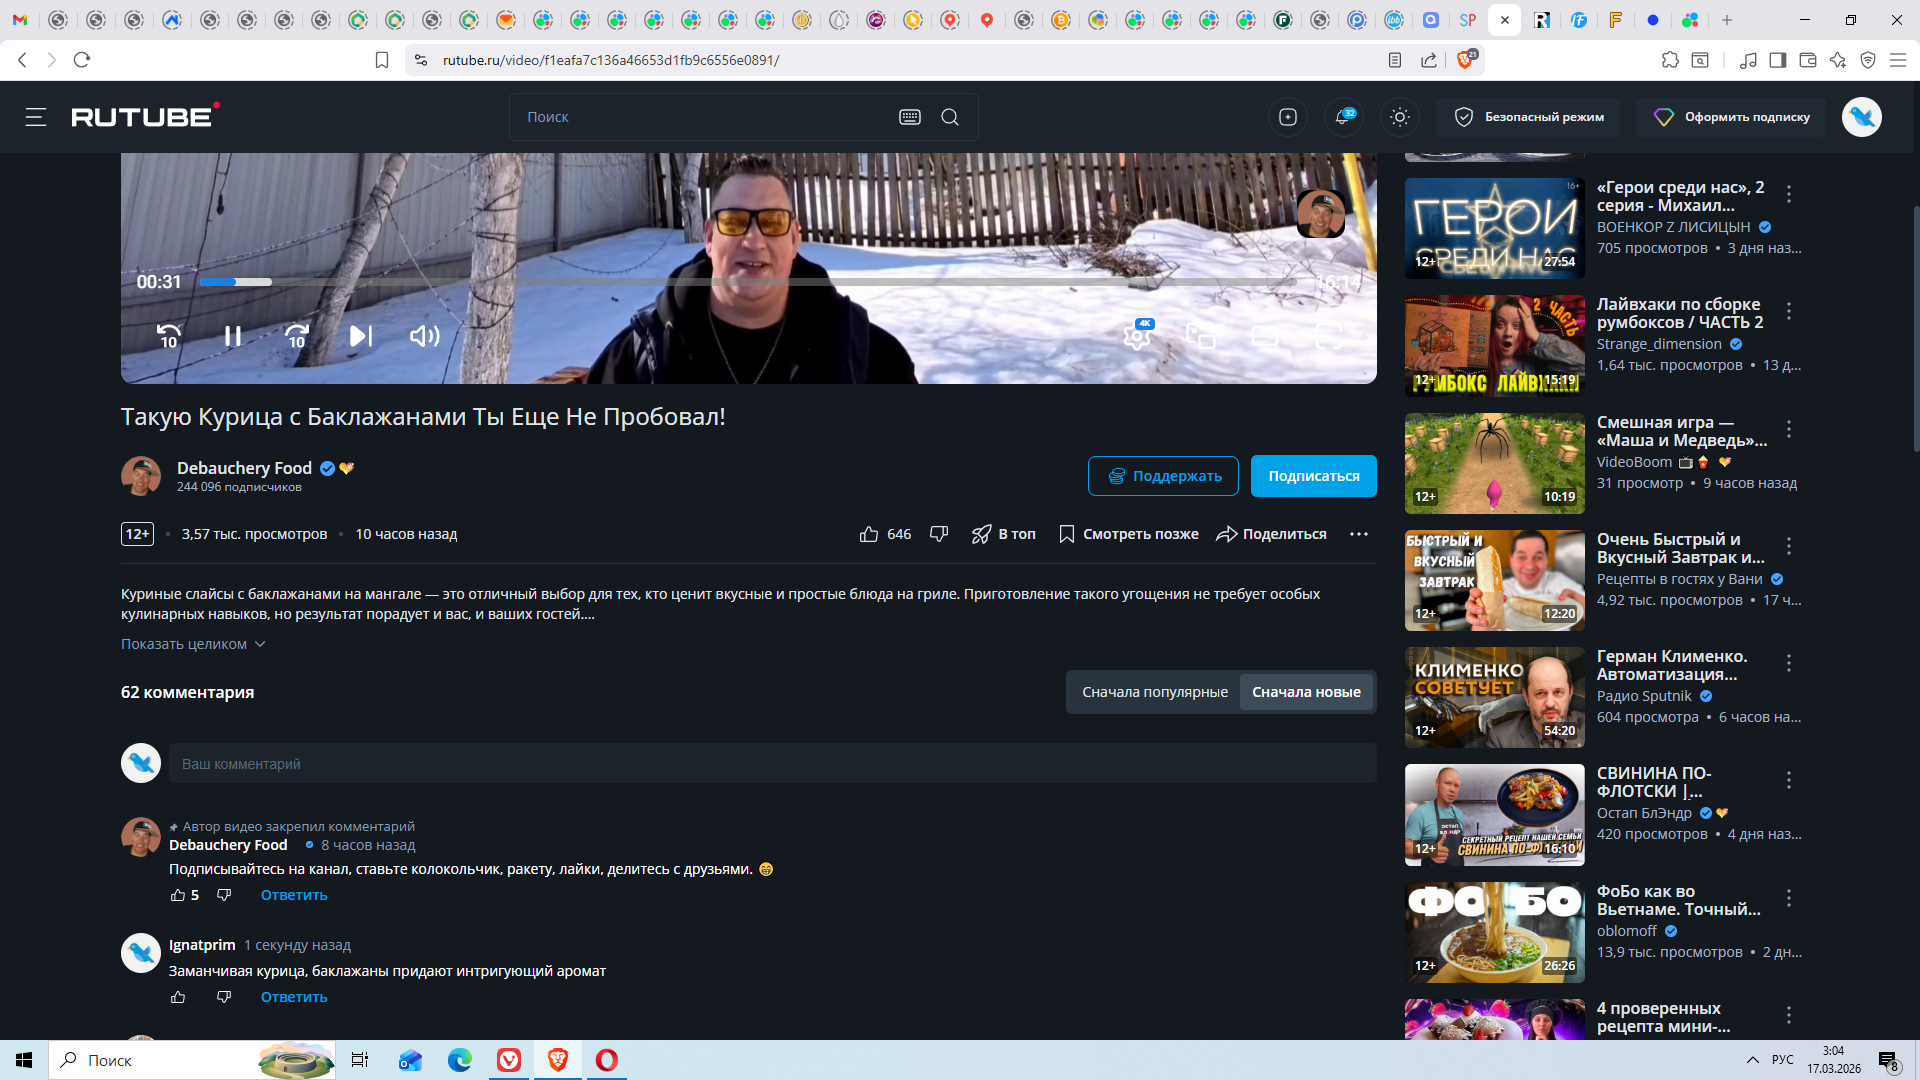Click the video progress bar
The width and height of the screenshot is (1920, 1080).
point(700,282)
